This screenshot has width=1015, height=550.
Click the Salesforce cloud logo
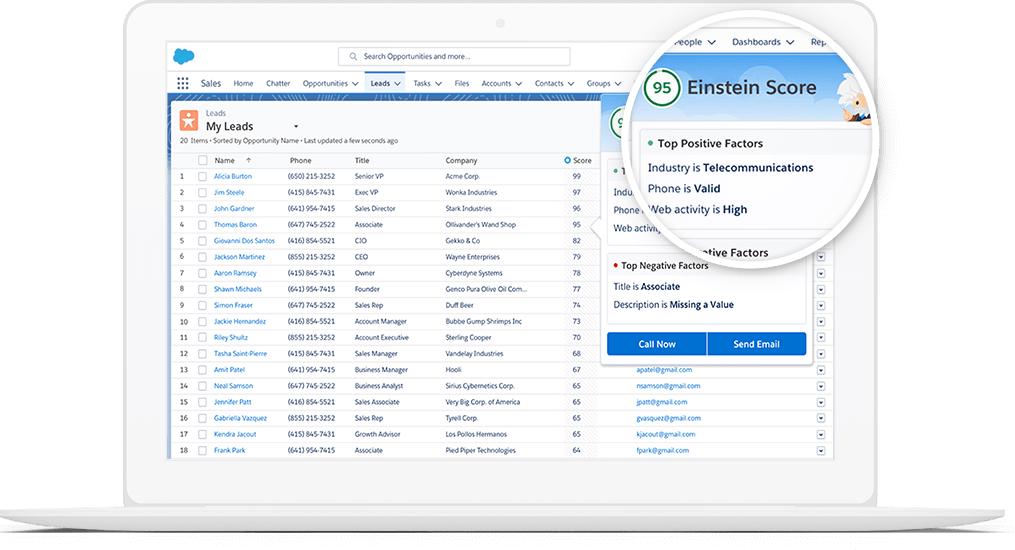183,57
